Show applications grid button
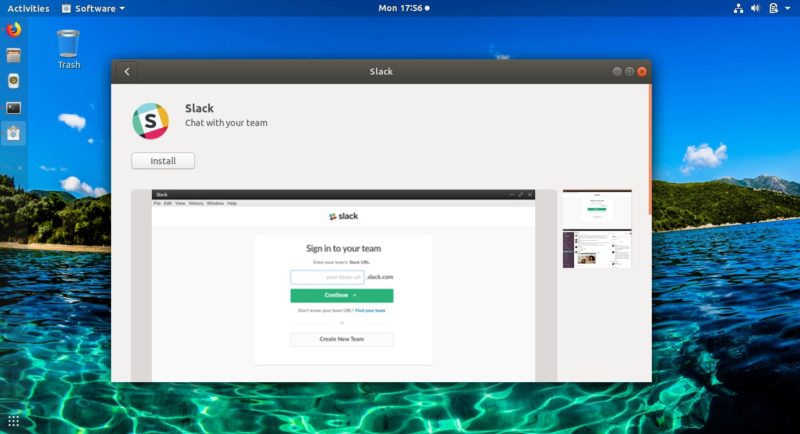The image size is (800, 434). pos(13,421)
